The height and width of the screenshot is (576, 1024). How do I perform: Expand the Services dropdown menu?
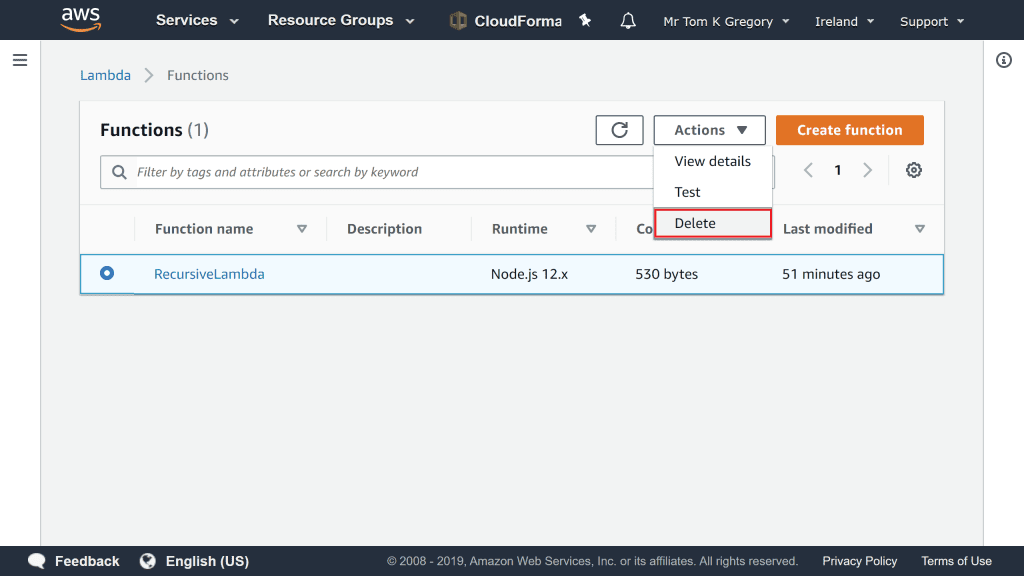point(197,21)
